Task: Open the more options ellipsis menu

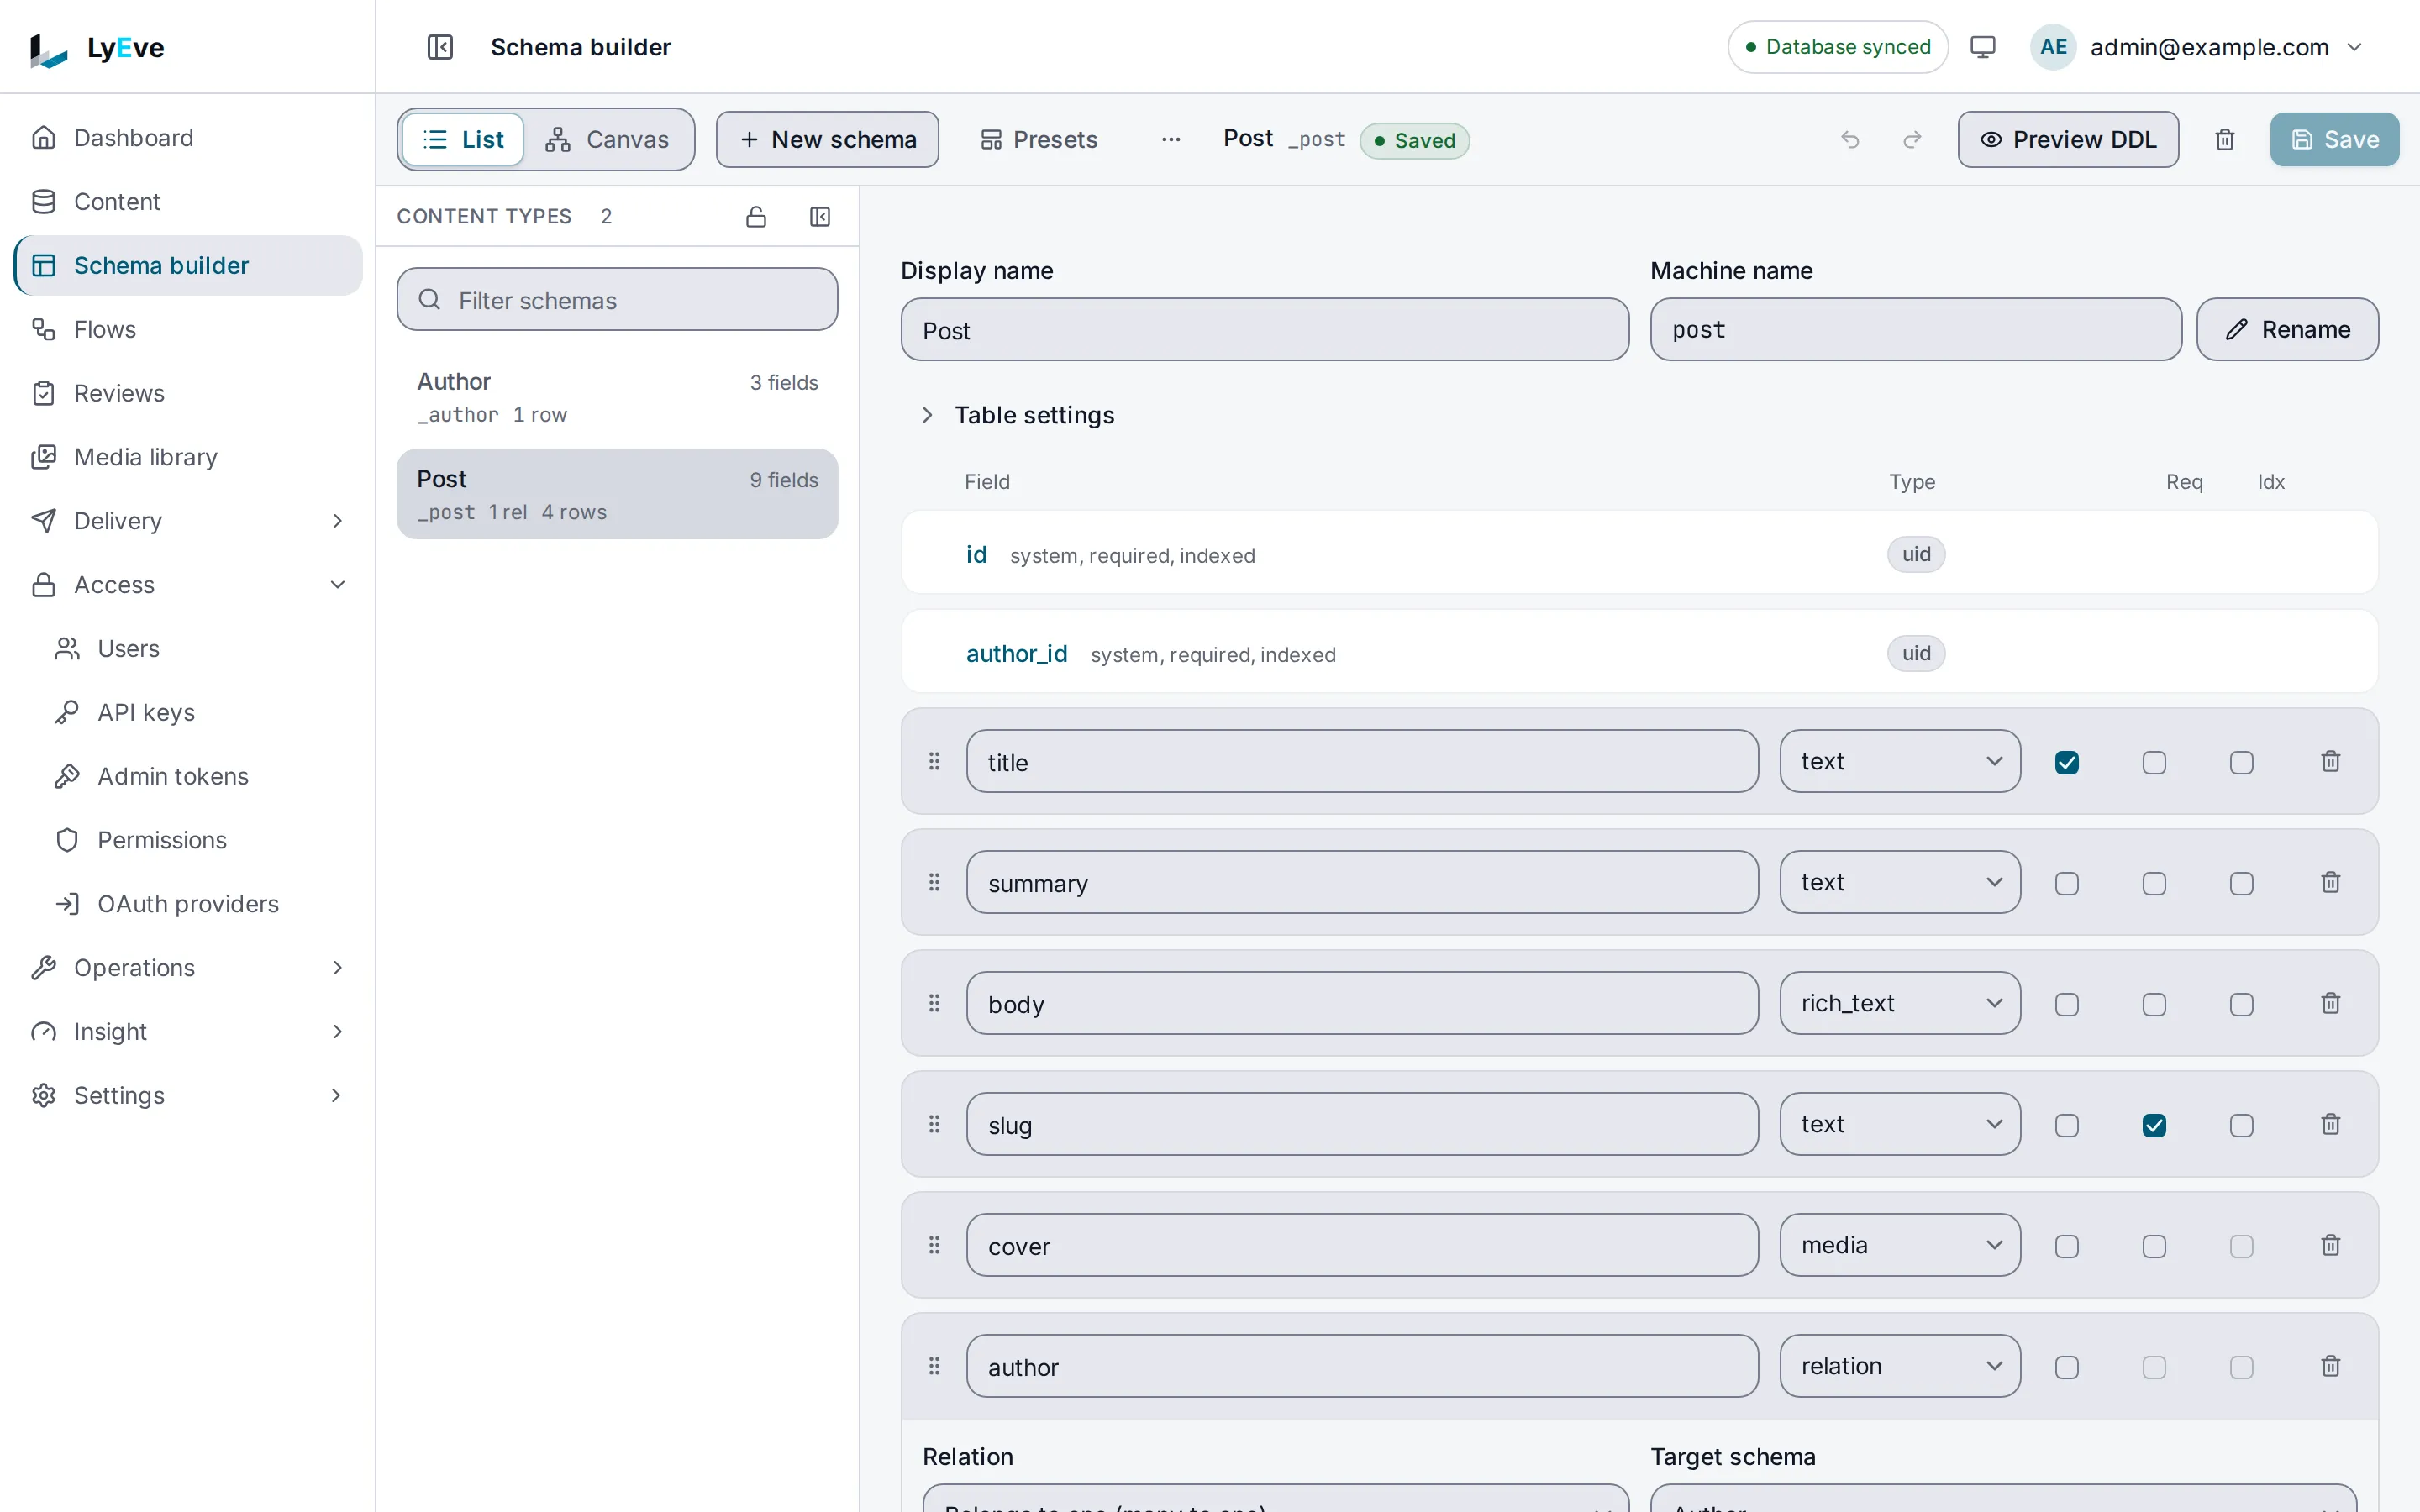Action: point(1171,140)
